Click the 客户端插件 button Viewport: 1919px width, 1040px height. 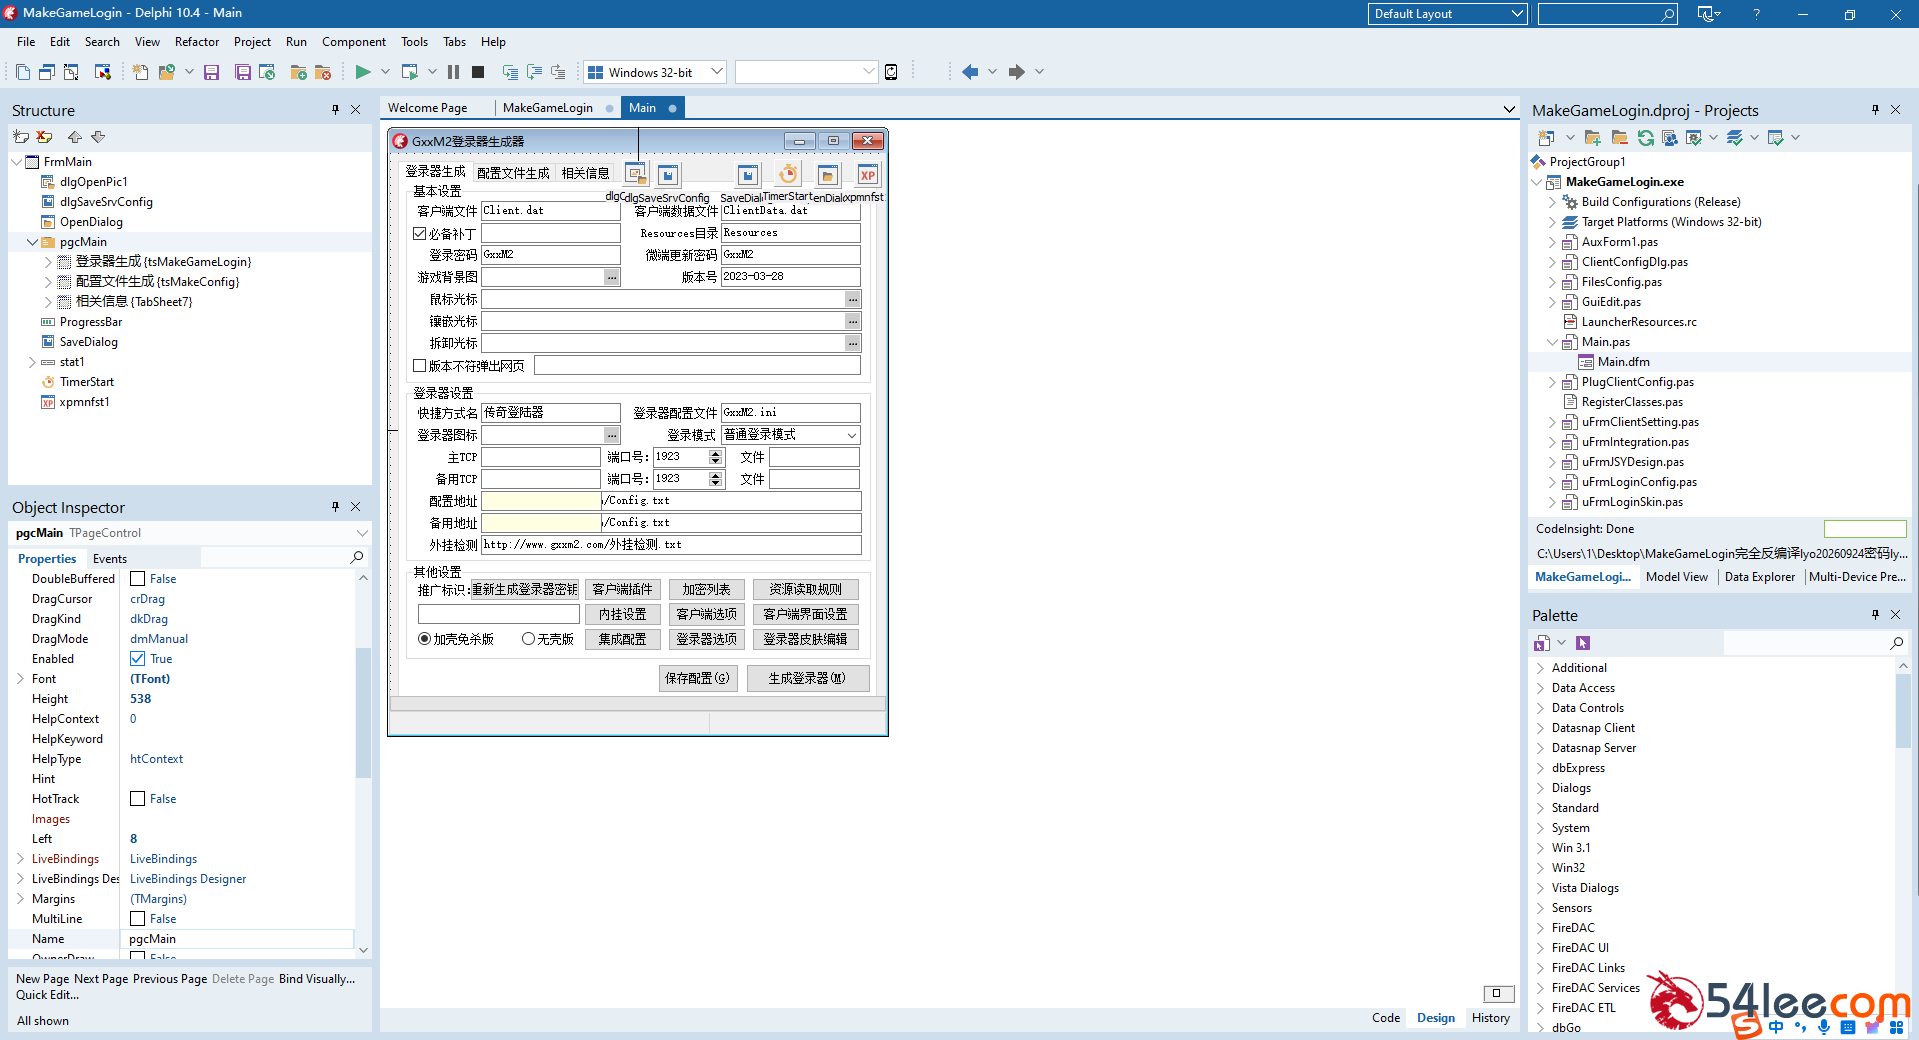click(x=622, y=590)
